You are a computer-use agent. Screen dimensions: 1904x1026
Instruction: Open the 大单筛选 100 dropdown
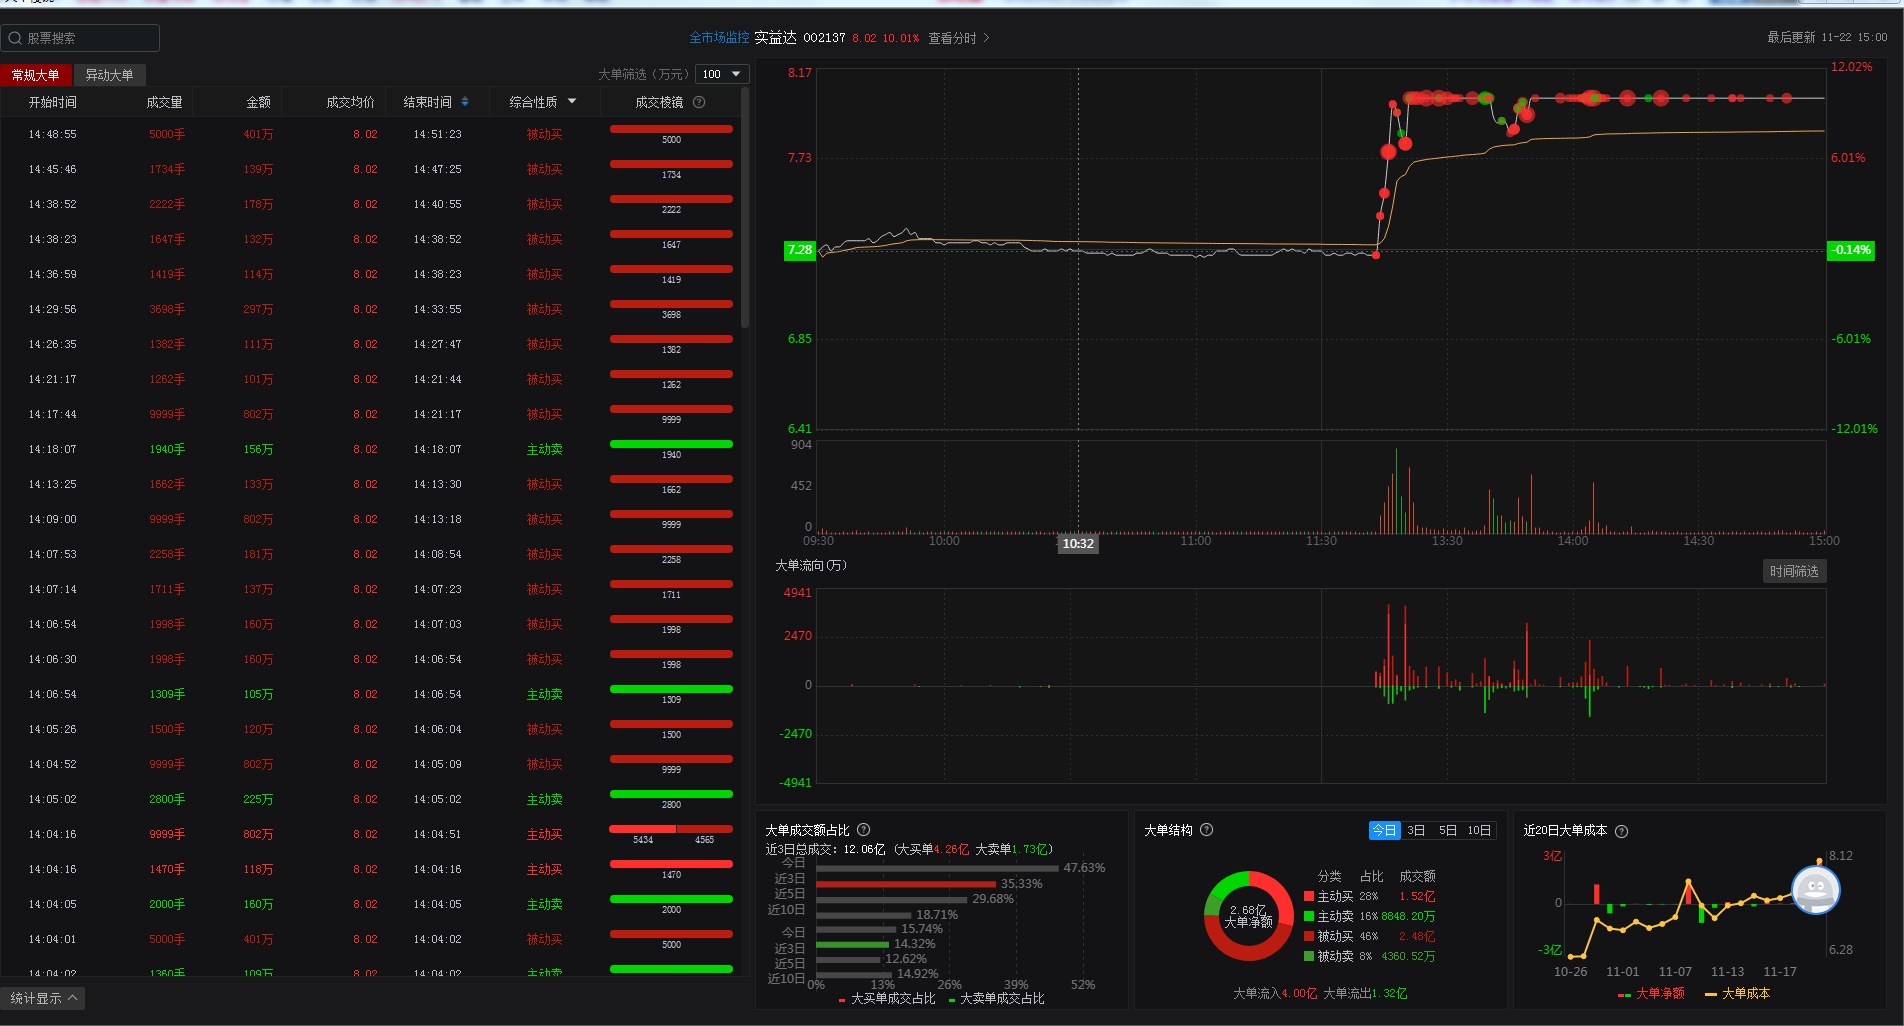(x=722, y=74)
